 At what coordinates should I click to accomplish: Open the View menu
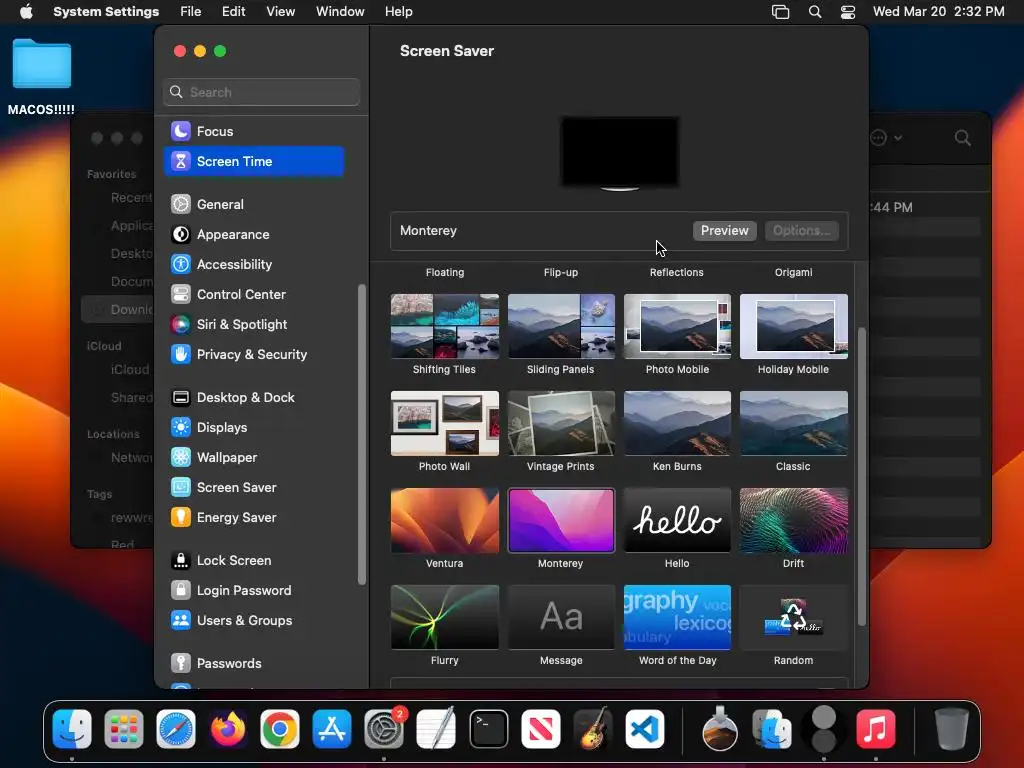click(280, 12)
